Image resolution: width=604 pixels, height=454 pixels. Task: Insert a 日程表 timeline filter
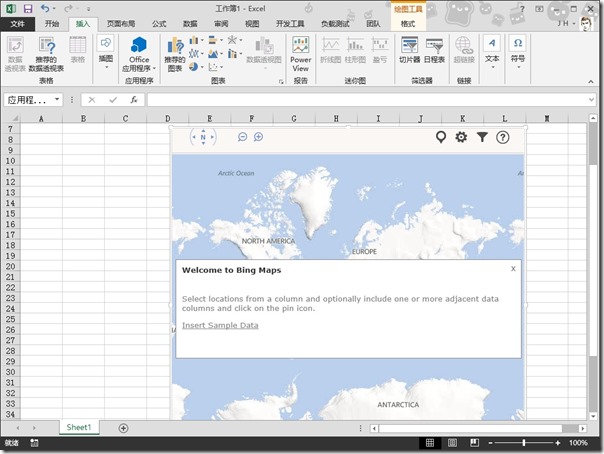(x=434, y=50)
